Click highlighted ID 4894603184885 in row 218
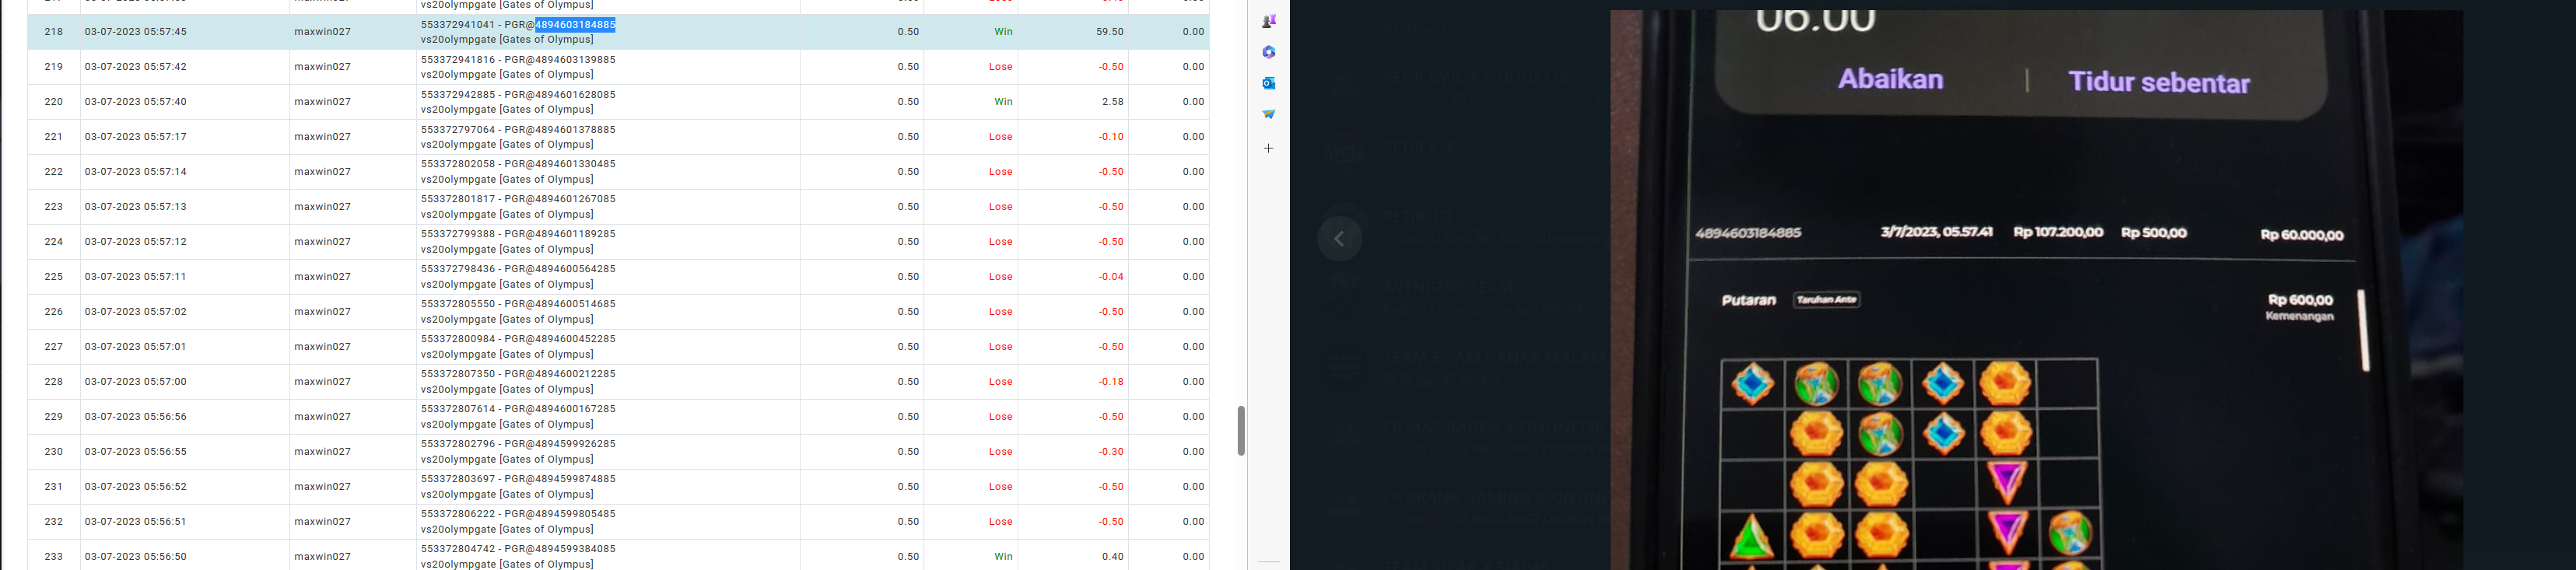This screenshot has height=570, width=2576. tap(575, 24)
